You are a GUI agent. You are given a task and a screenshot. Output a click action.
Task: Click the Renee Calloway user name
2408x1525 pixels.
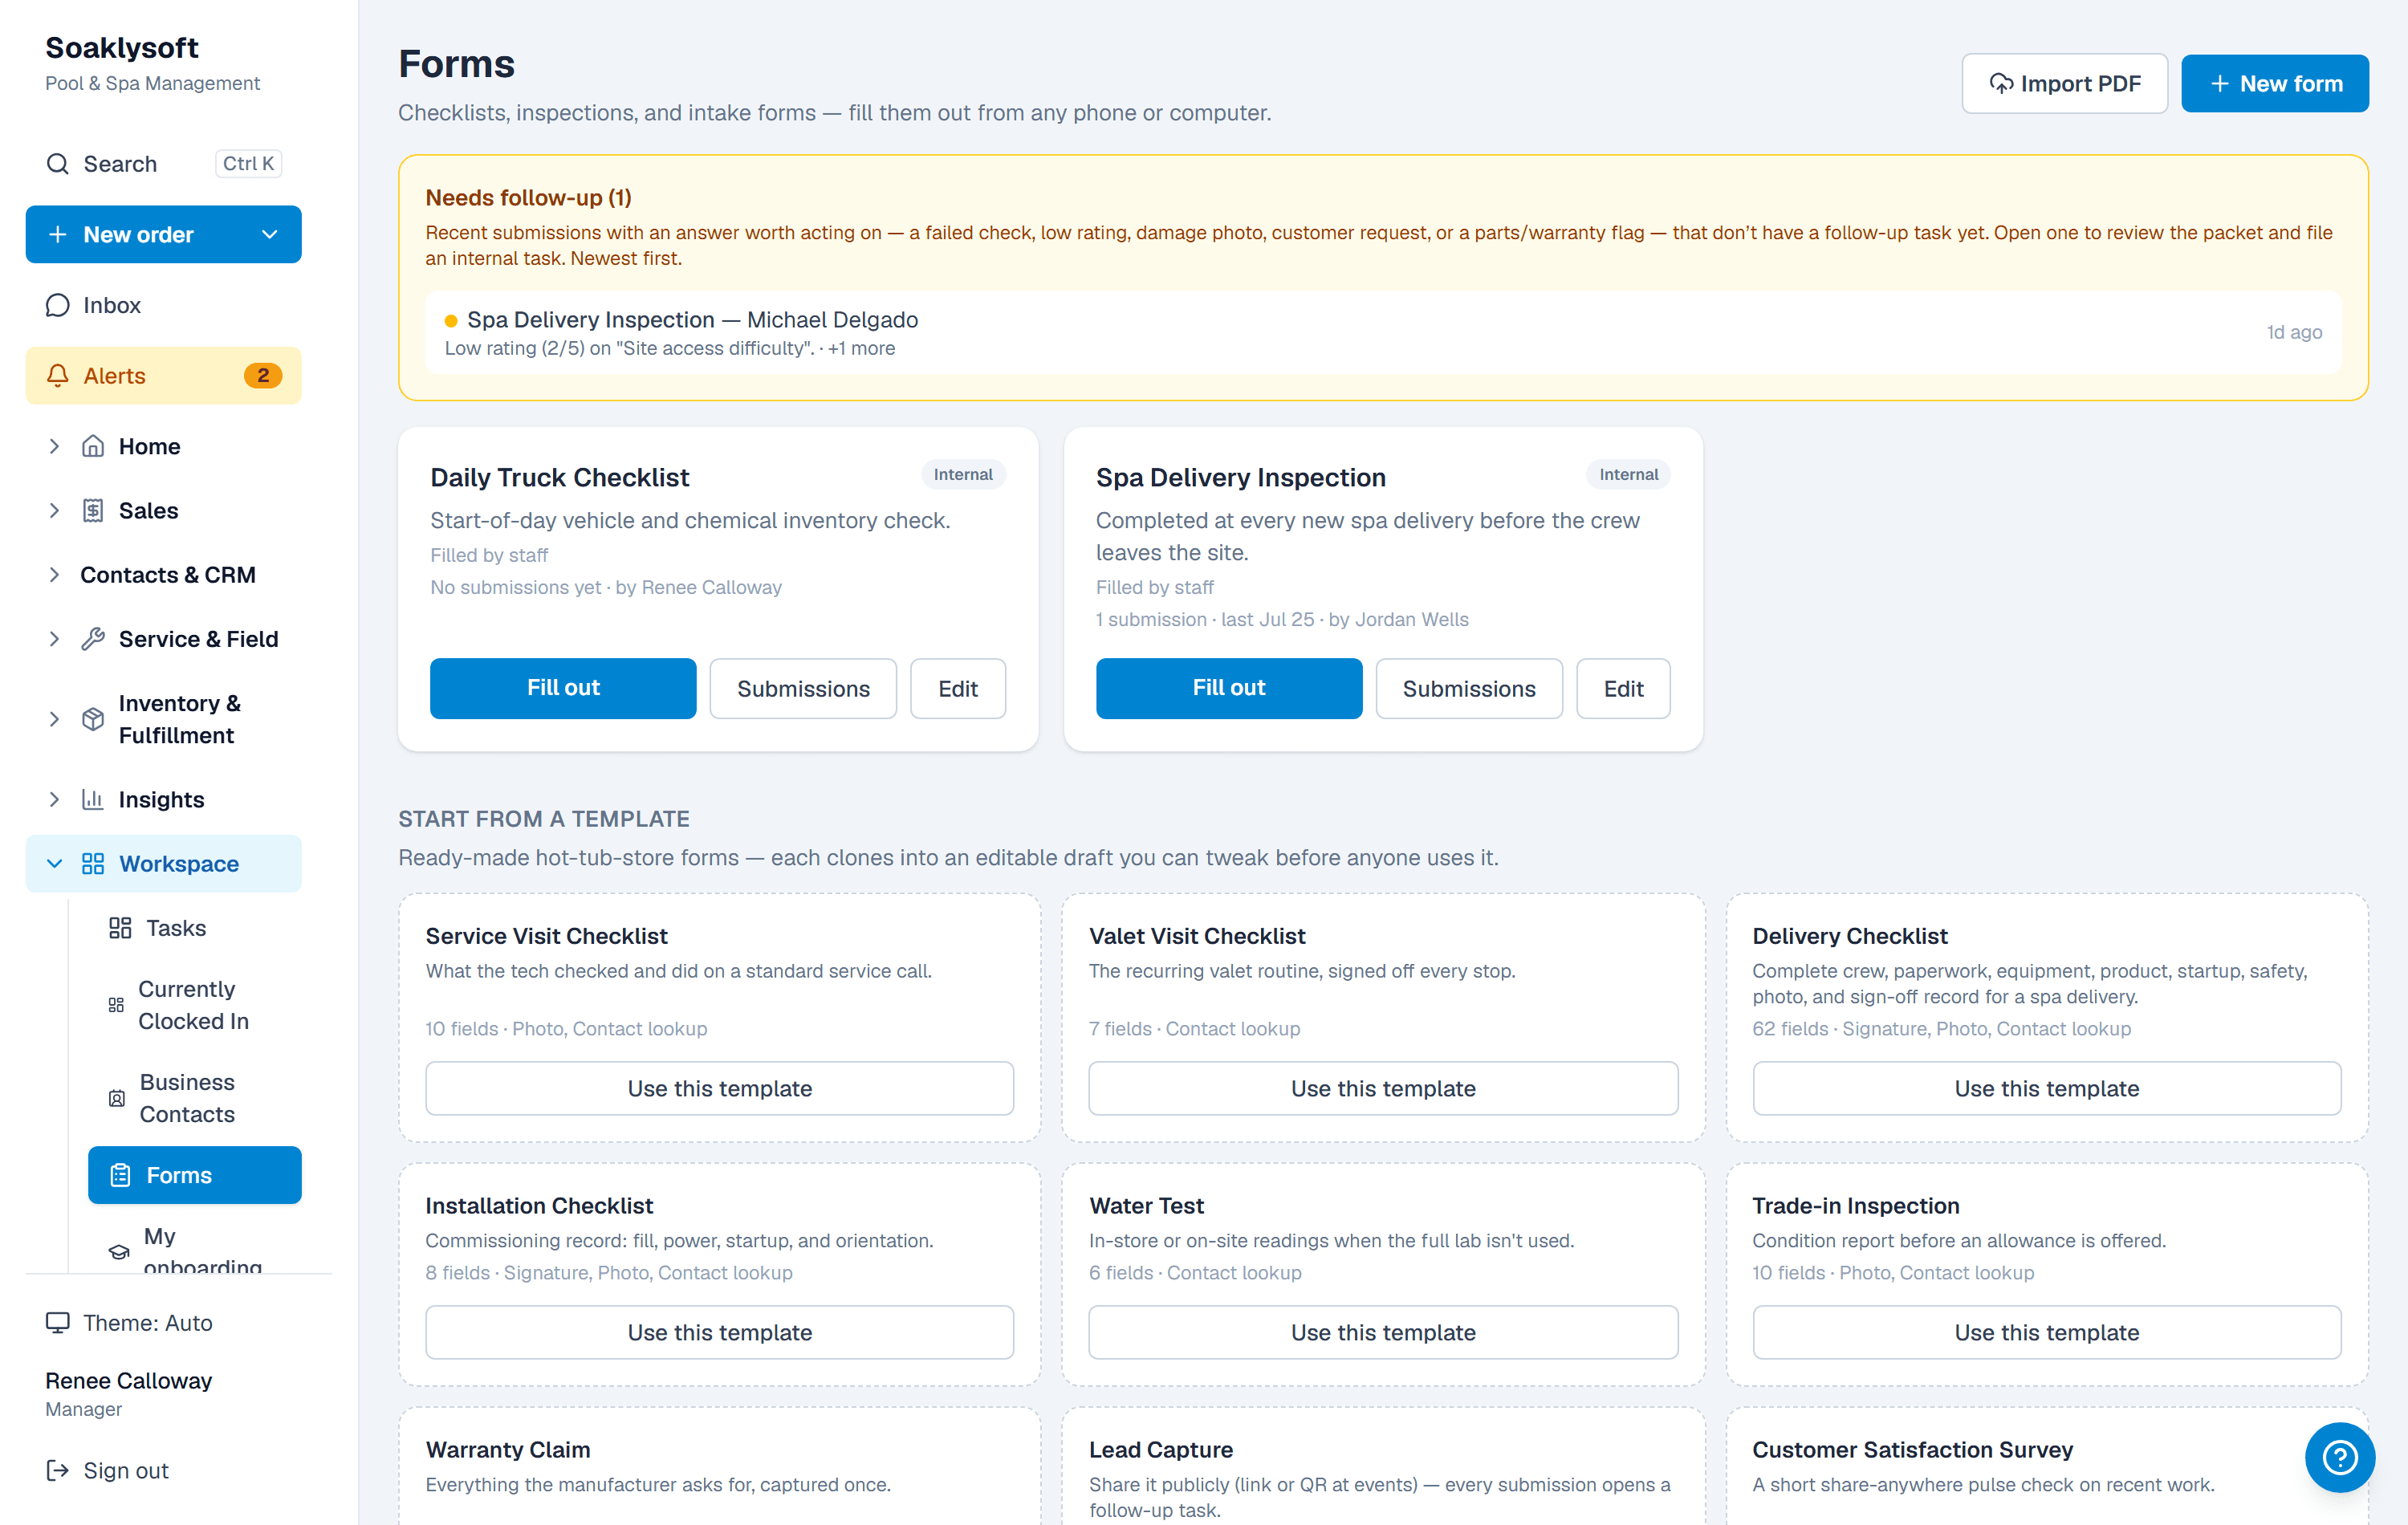pyautogui.click(x=128, y=1380)
